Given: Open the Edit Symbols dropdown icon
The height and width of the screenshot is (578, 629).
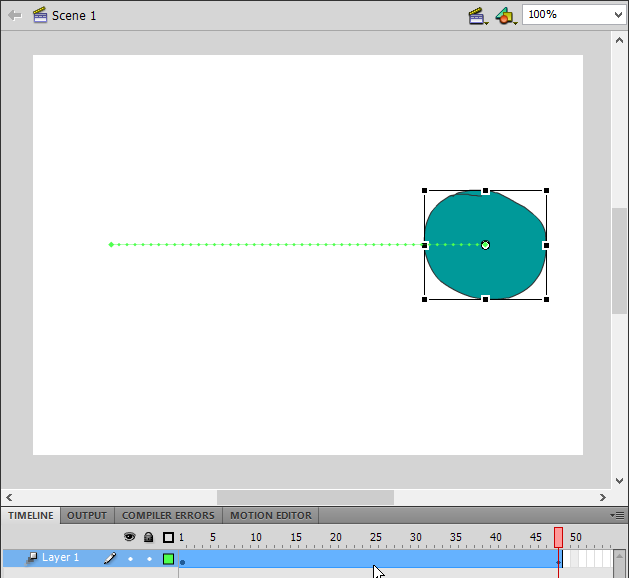Looking at the screenshot, I should click(506, 16).
